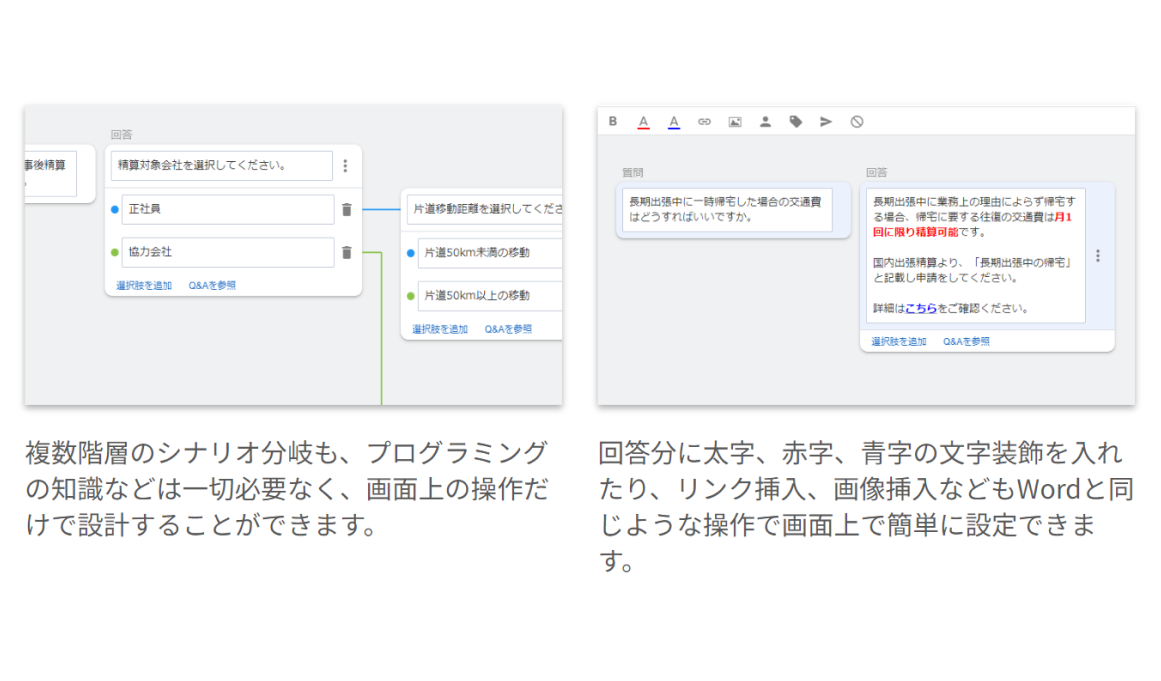Edit the 正社員 option field
1161x681 pixels.
tap(228, 209)
